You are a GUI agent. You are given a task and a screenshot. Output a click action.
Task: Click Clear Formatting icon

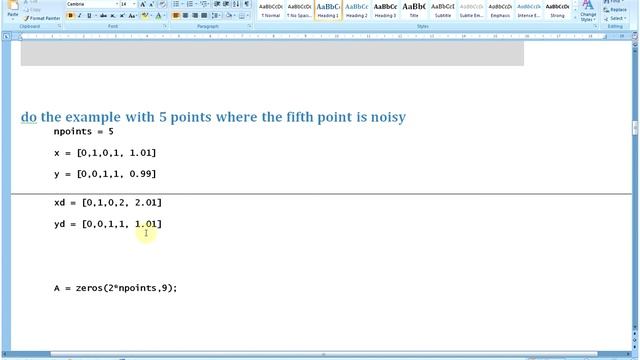pos(162,4)
